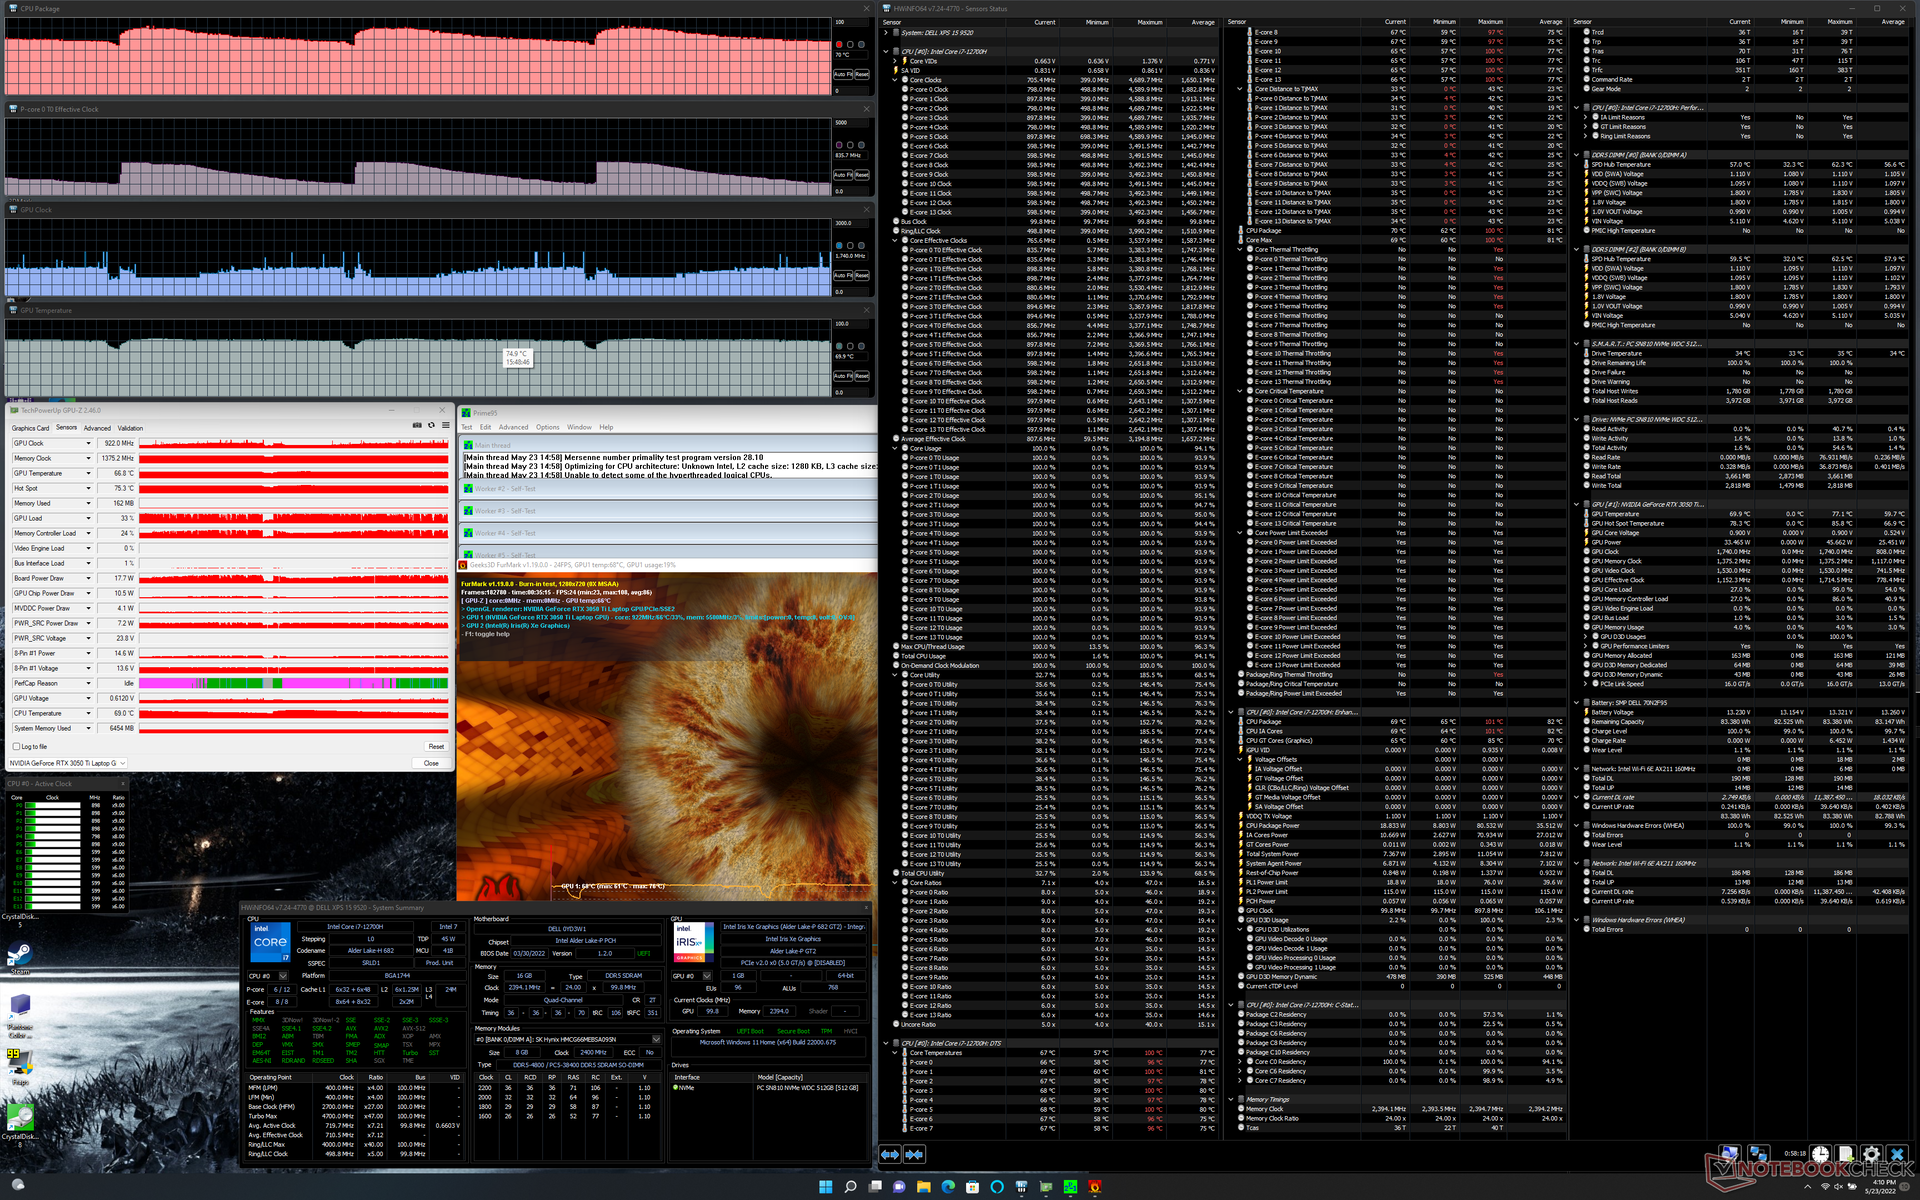Open Prime95 Options menu

tap(547, 427)
